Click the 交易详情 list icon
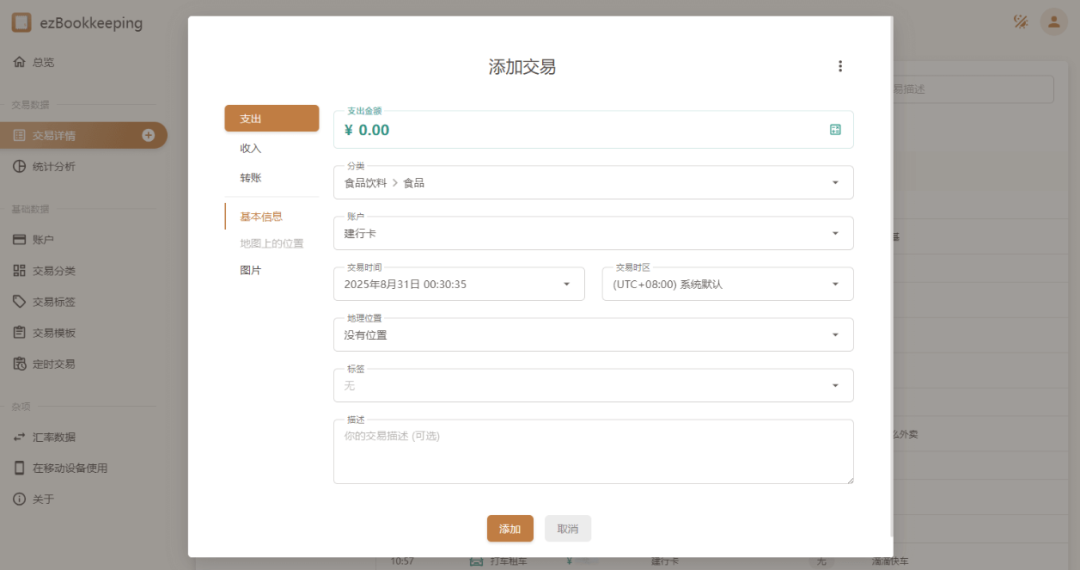 tap(19, 136)
